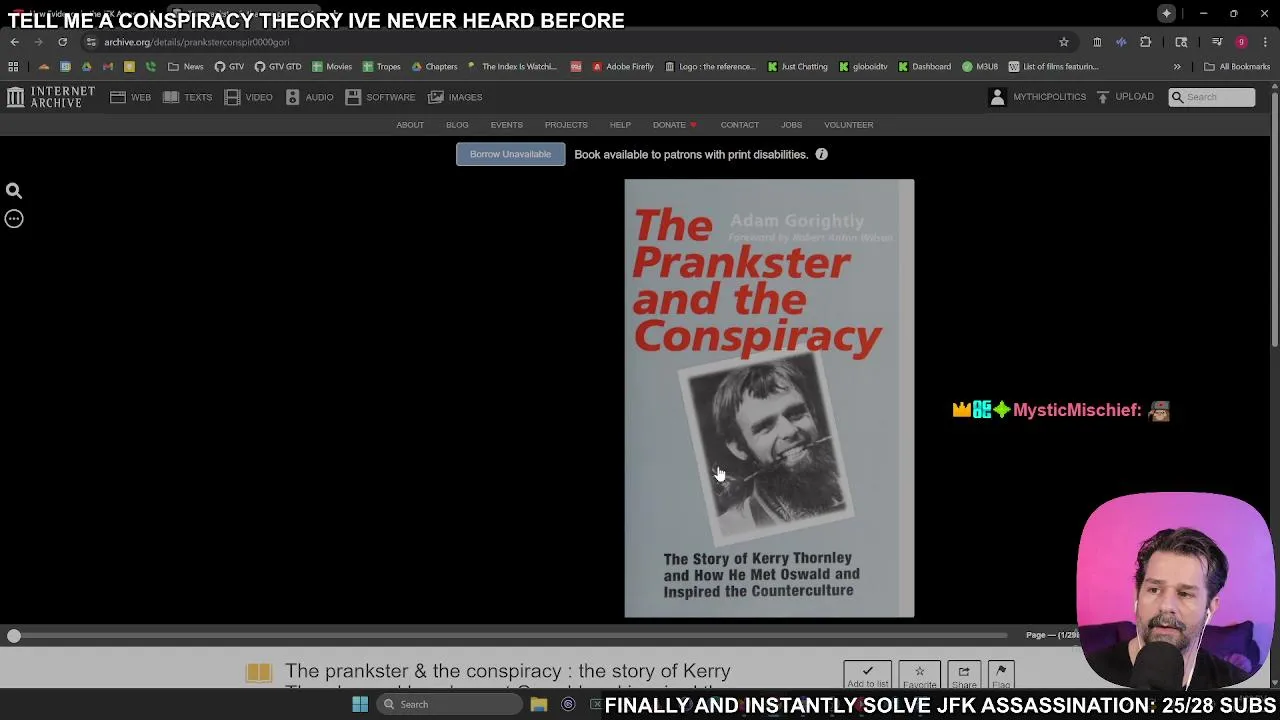
Task: Open File Explorer from the taskbar
Action: pos(539,704)
